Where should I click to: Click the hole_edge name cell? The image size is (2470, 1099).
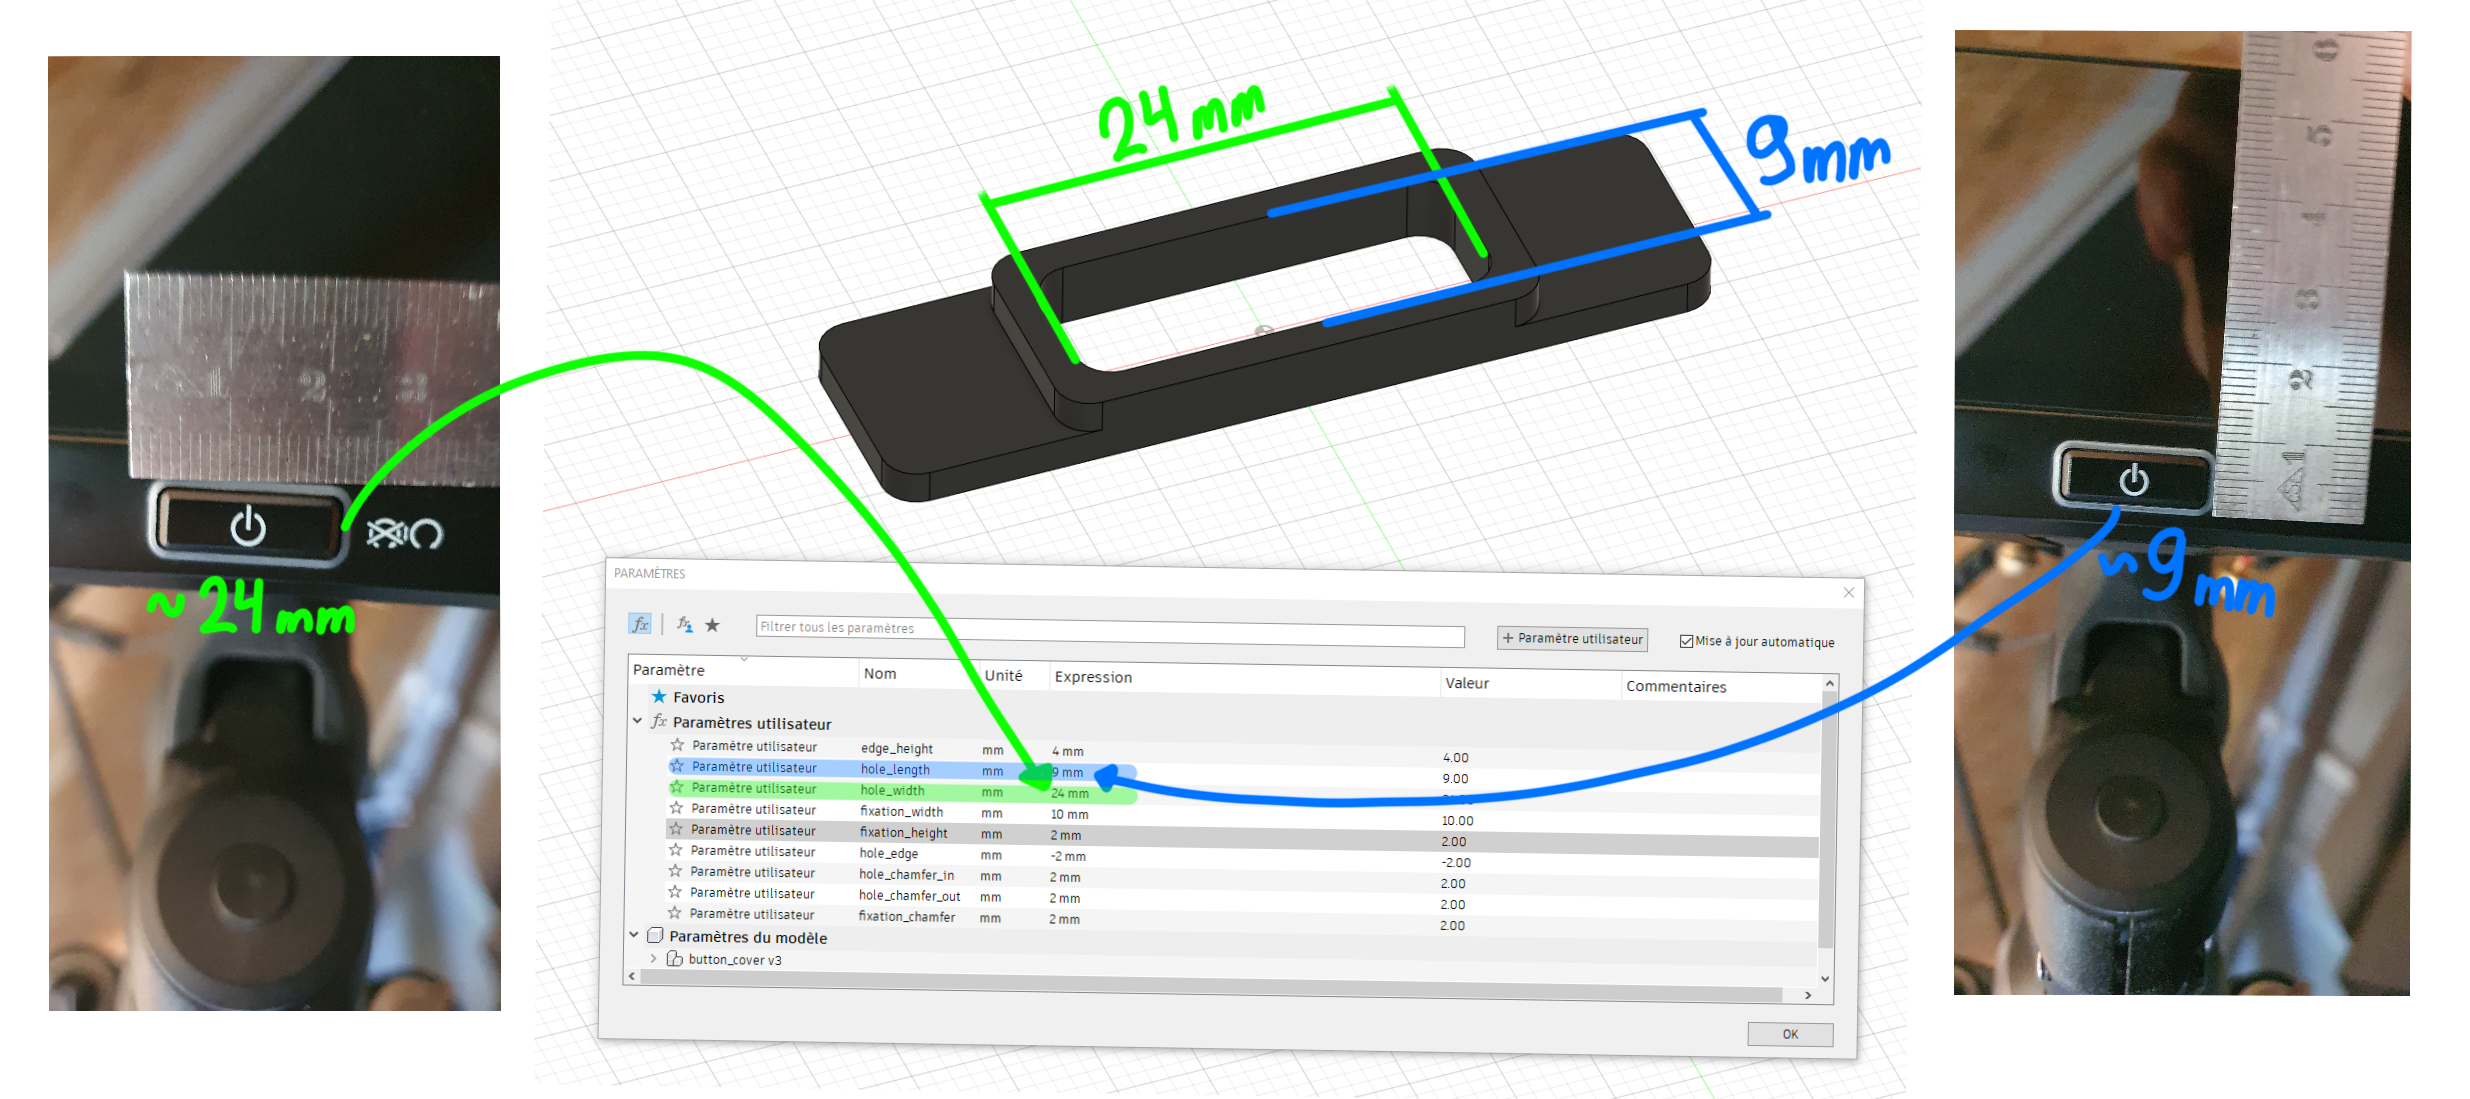[888, 853]
